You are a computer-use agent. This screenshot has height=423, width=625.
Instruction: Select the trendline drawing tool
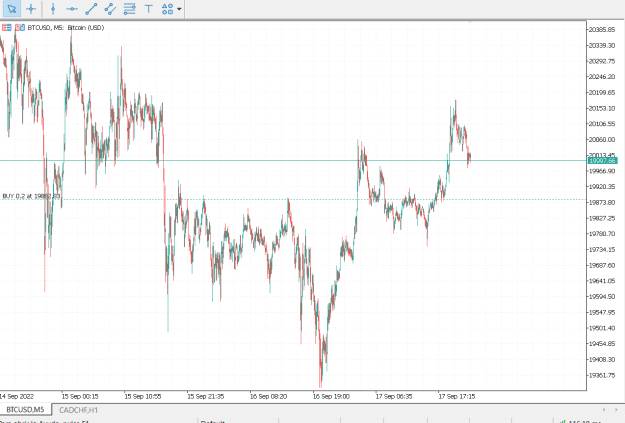(91, 8)
